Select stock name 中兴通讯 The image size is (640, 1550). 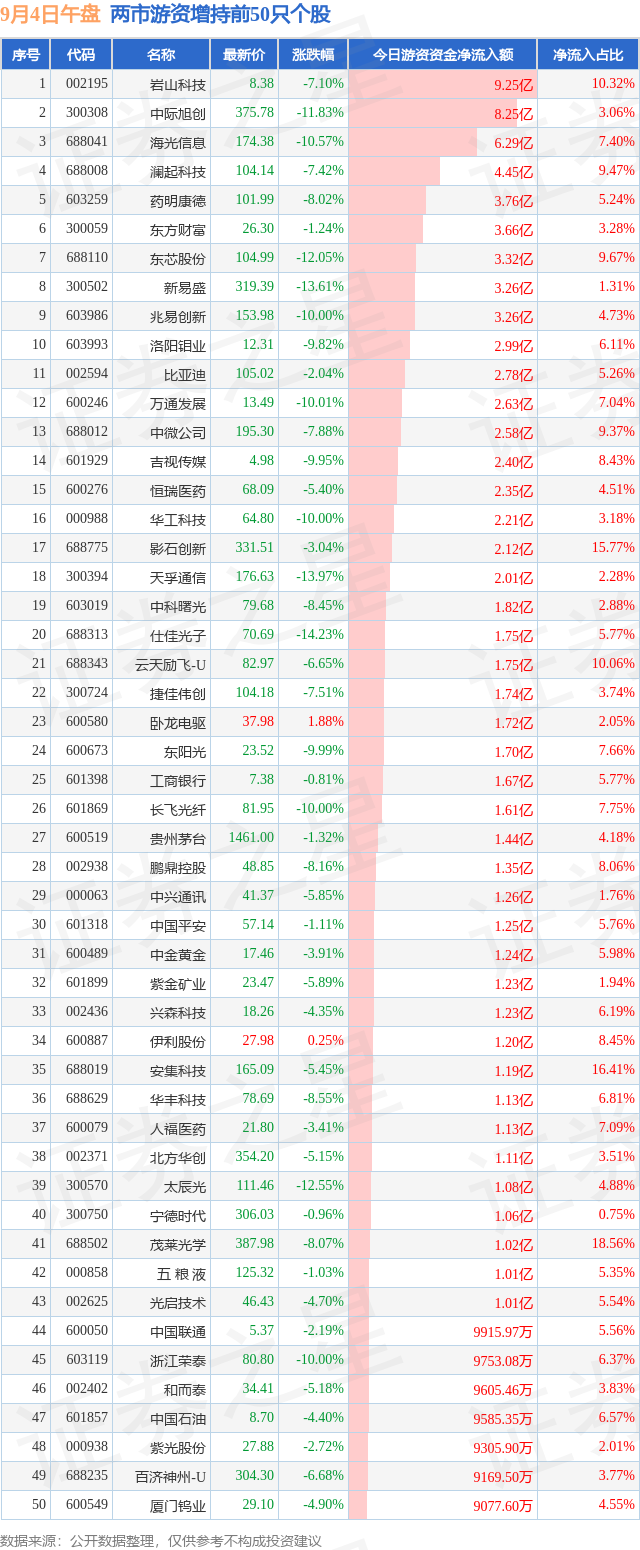(x=178, y=896)
